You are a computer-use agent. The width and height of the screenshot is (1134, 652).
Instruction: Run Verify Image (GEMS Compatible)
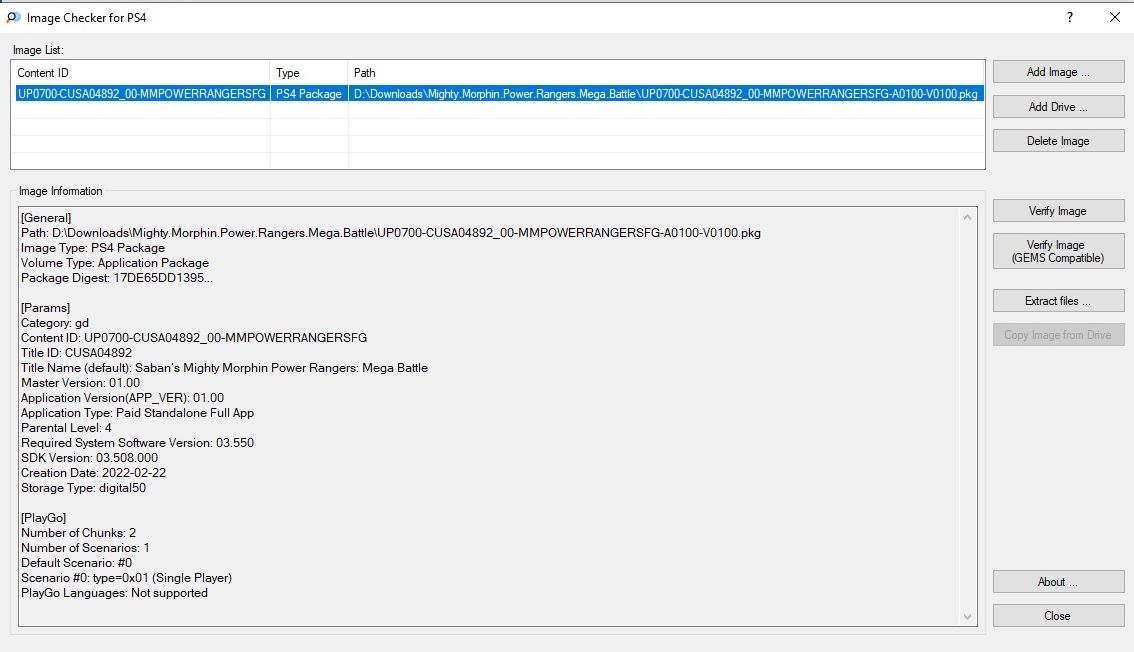pyautogui.click(x=1058, y=251)
